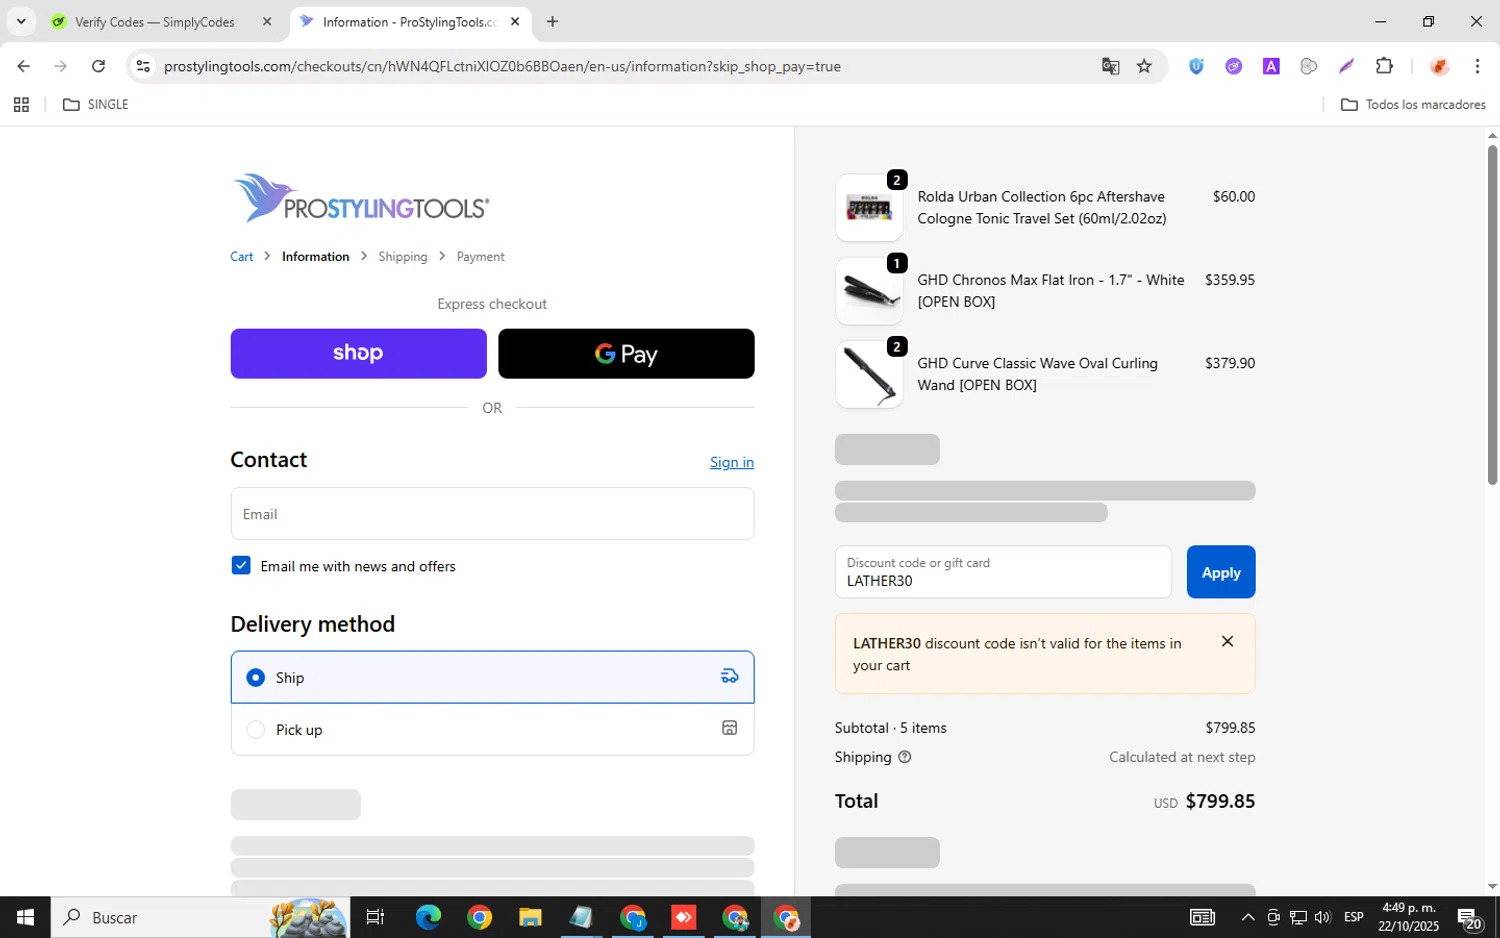Image resolution: width=1500 pixels, height=938 pixels.
Task: Open the Bitwarden shield extension
Action: [1196, 66]
